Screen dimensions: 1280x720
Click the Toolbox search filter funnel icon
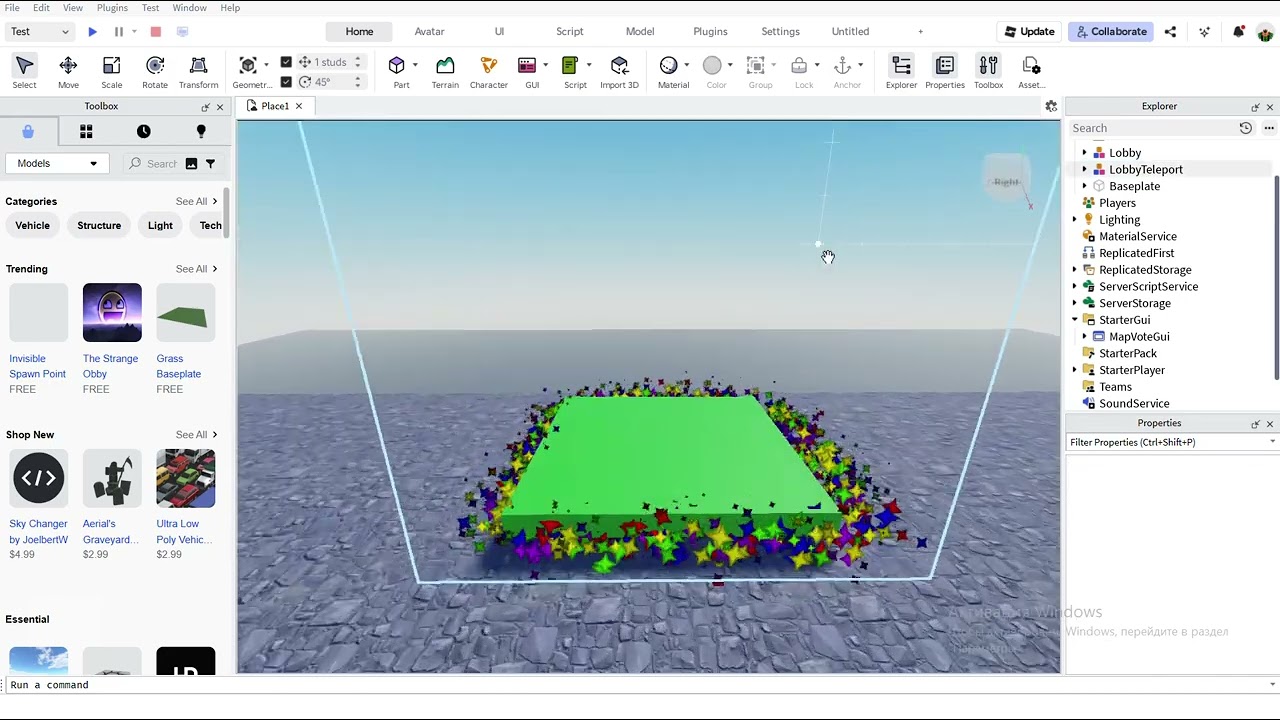point(210,164)
